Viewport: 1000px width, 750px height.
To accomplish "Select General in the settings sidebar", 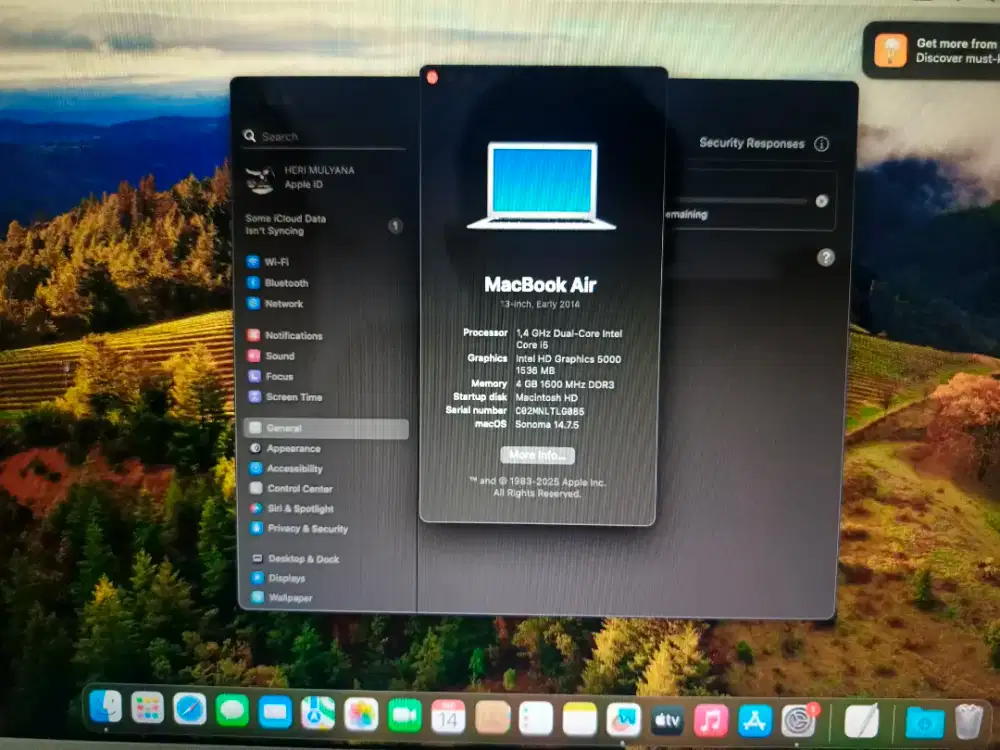I will tap(285, 427).
